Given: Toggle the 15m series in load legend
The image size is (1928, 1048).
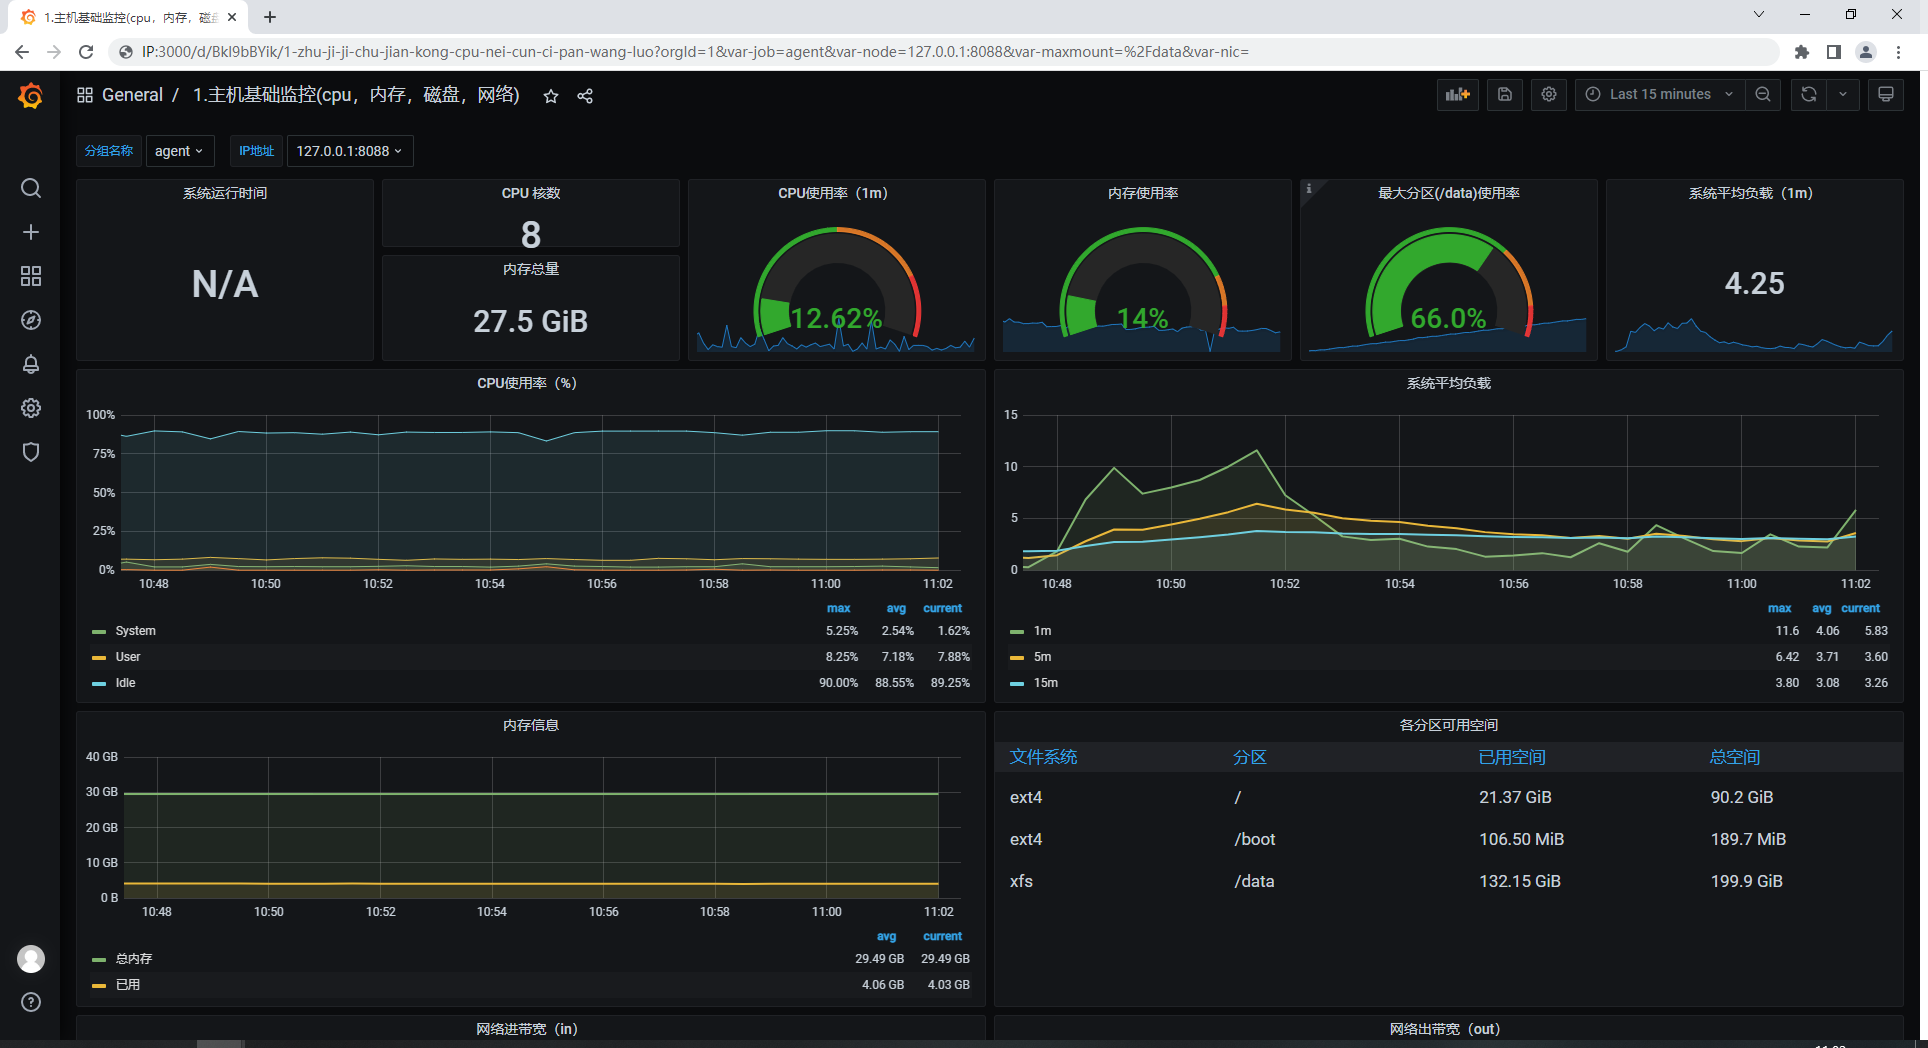Looking at the screenshot, I should pos(1045,683).
